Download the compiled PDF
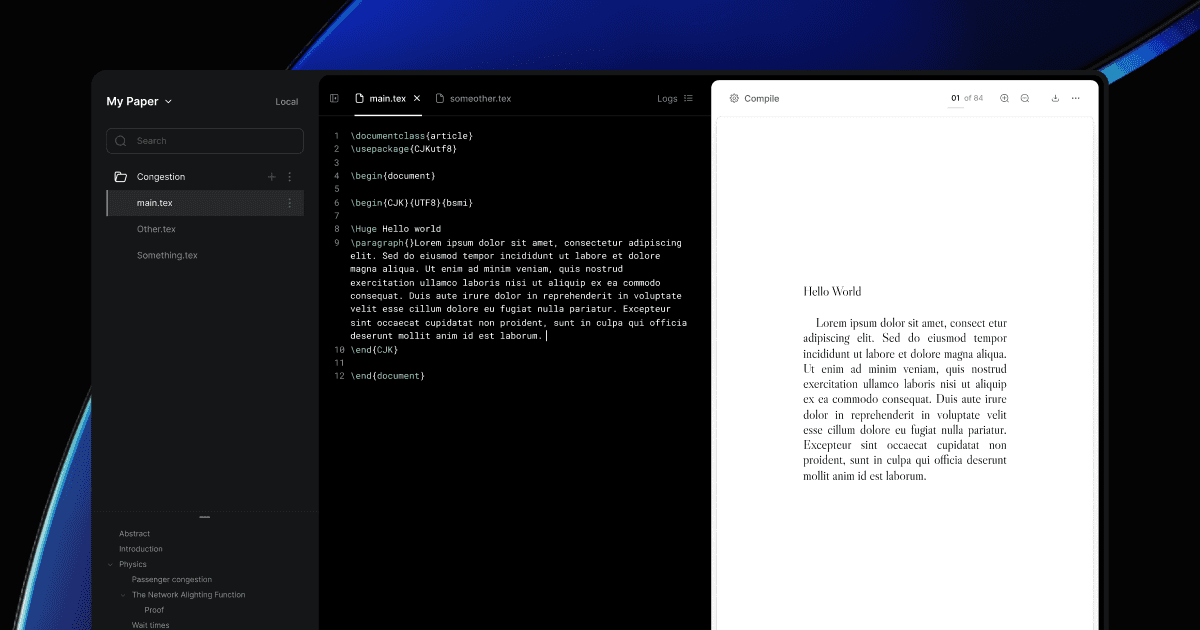Viewport: 1200px width, 630px height. click(1055, 98)
